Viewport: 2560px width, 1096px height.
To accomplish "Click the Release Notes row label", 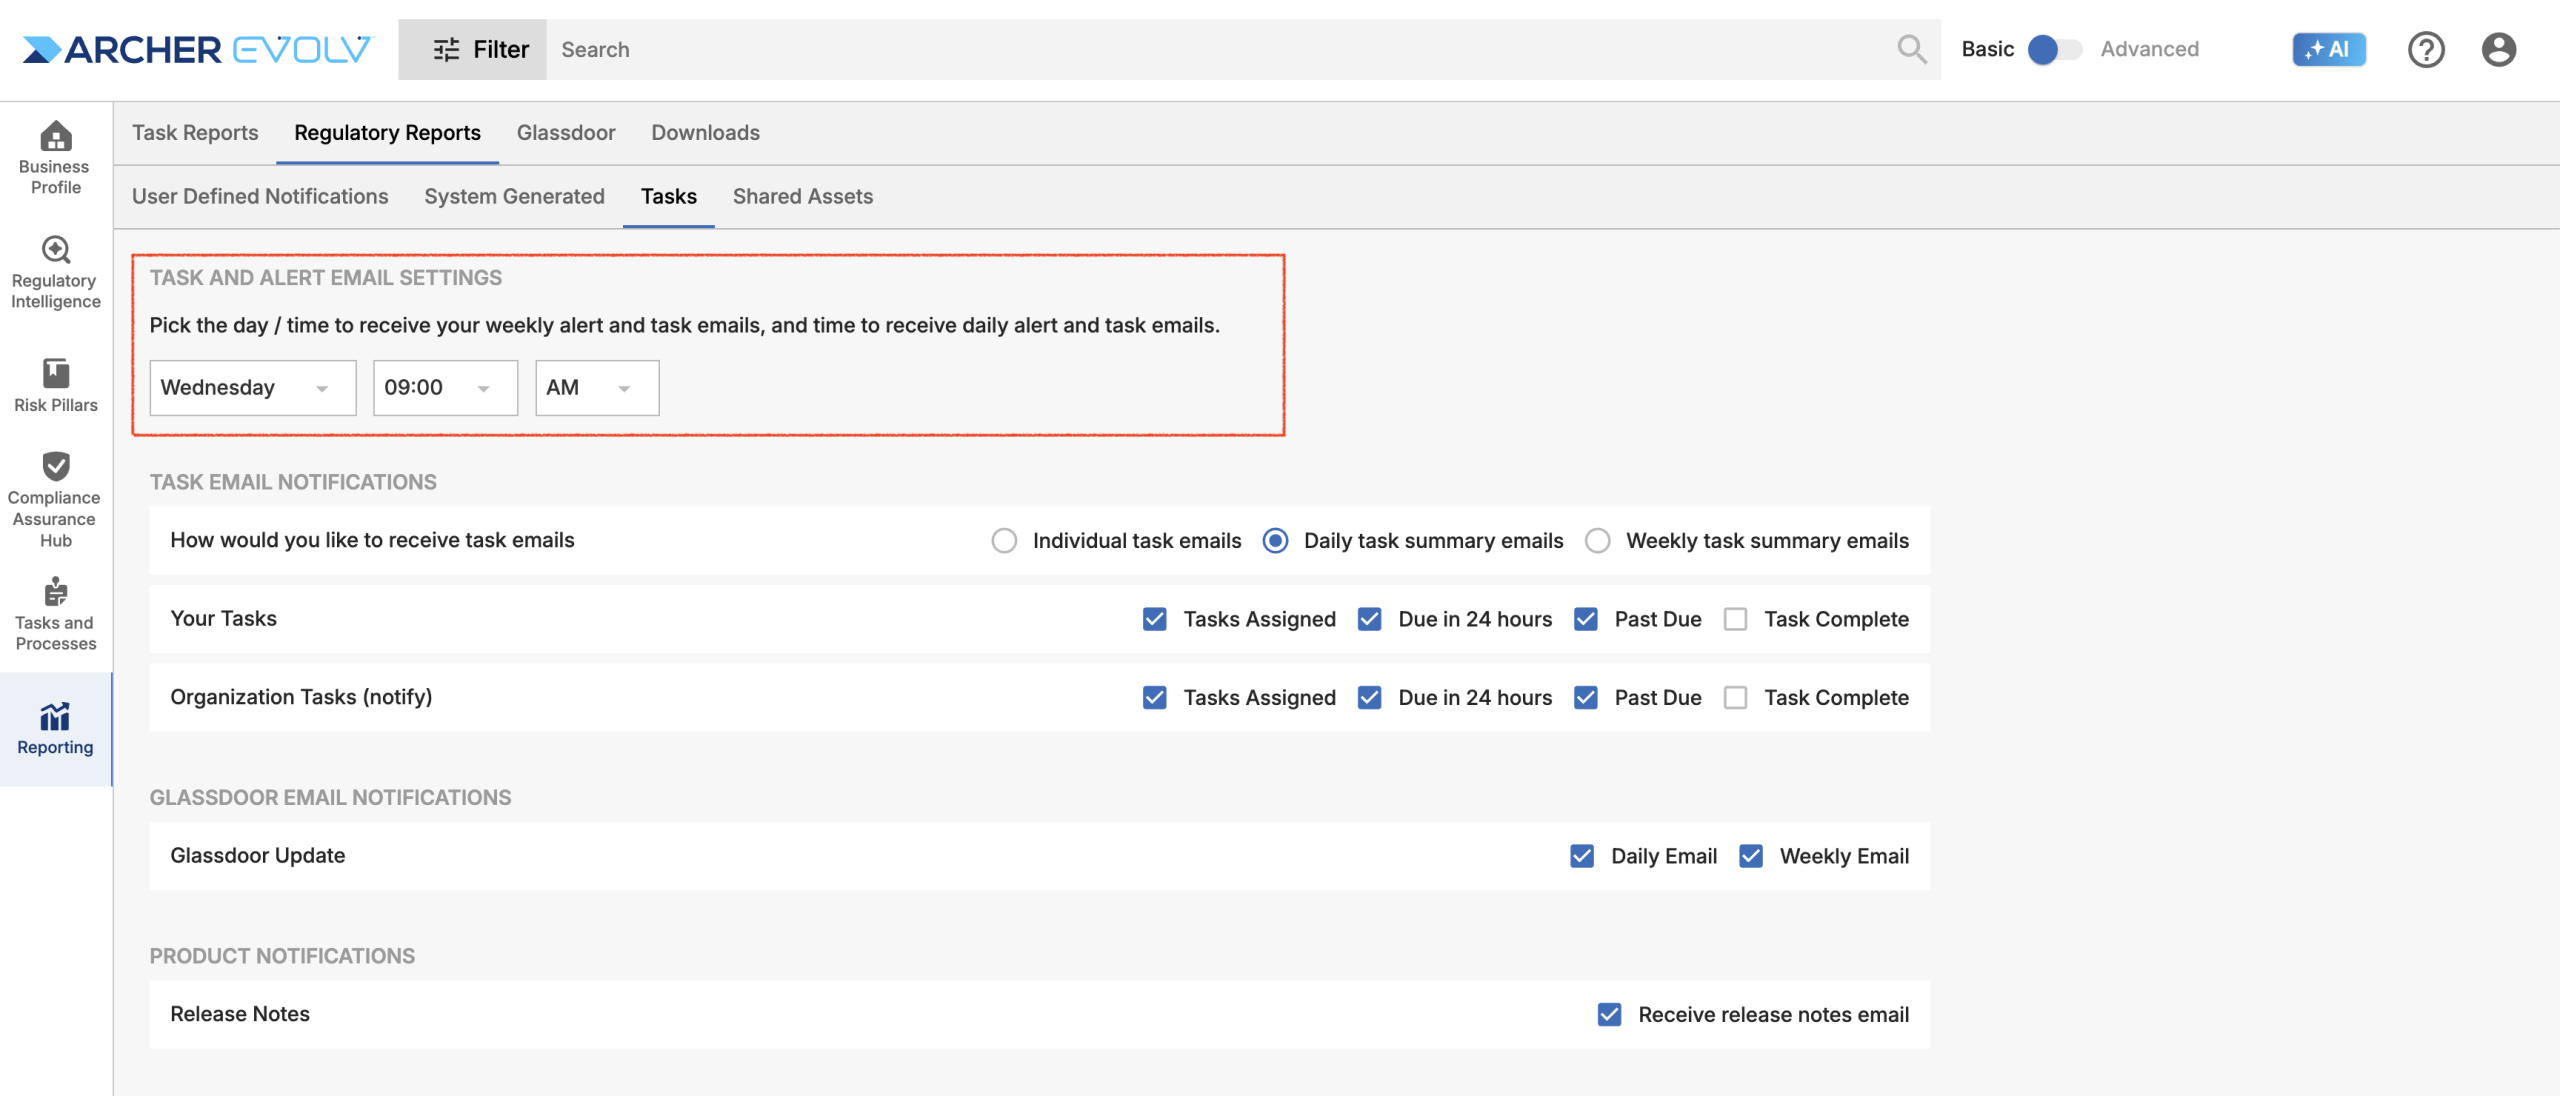I will (x=240, y=1014).
